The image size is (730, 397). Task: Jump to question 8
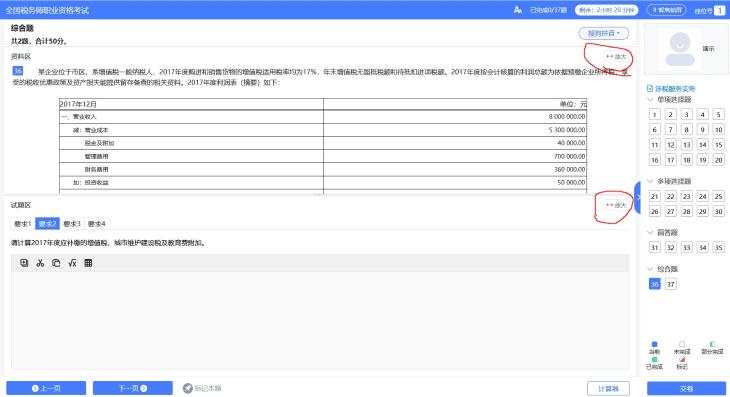click(686, 129)
